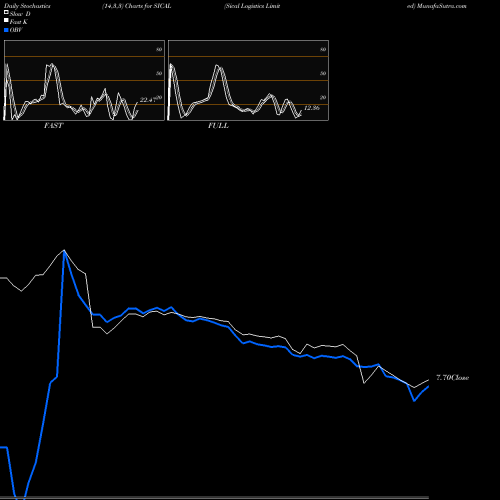The height and width of the screenshot is (500, 500).
Task: Select the 'Daily Stochastics' title text
Action: pyautogui.click(x=27, y=6)
